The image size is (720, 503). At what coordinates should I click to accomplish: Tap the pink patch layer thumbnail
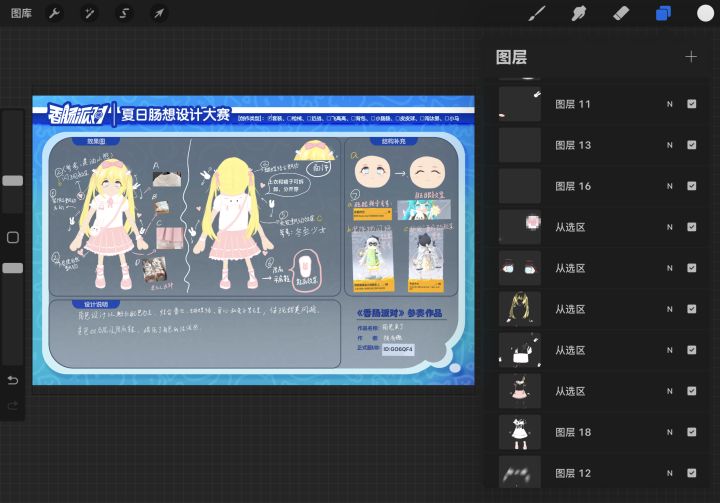520,227
